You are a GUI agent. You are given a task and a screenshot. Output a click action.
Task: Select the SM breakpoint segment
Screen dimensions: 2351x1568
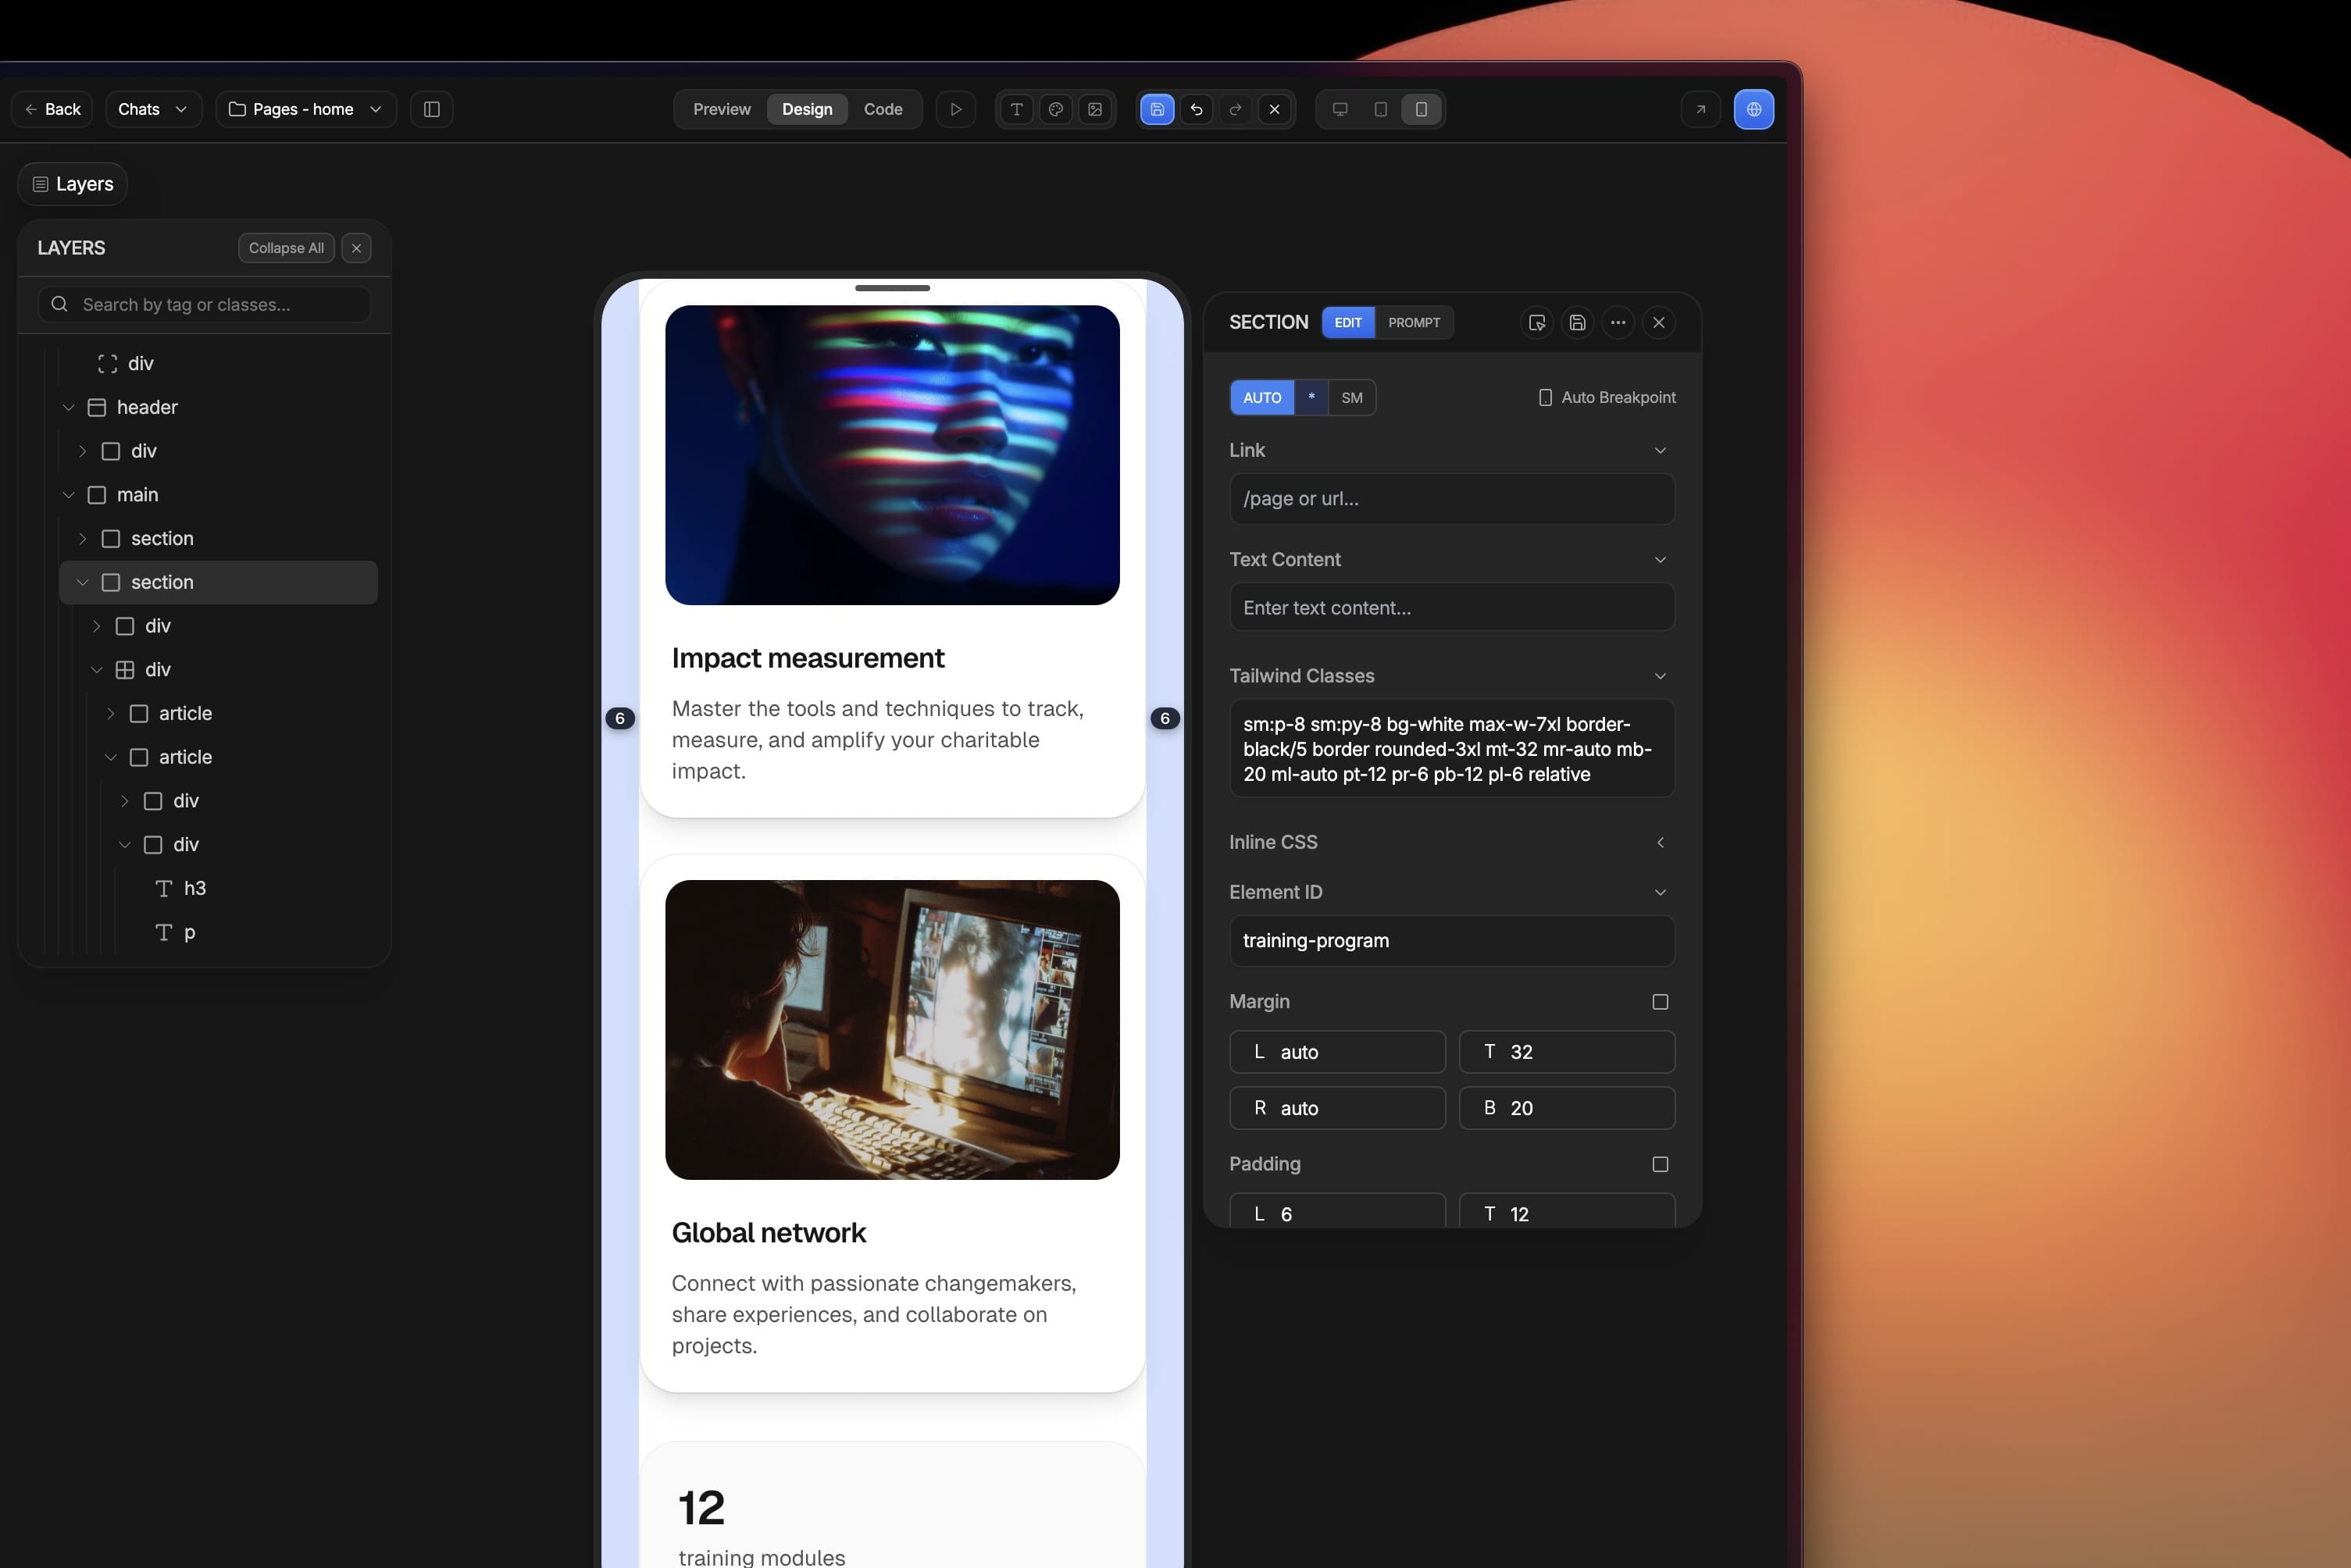(x=1352, y=397)
